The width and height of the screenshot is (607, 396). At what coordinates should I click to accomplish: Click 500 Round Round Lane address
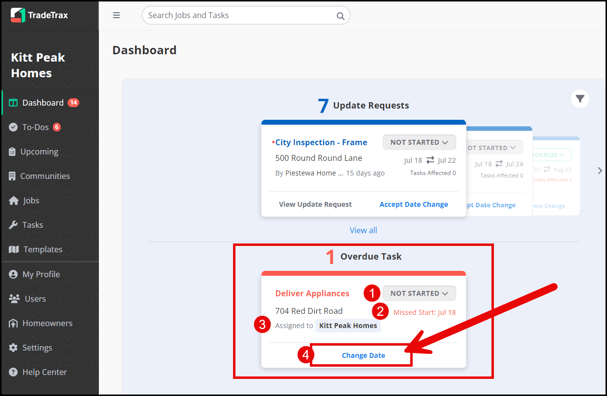(319, 158)
